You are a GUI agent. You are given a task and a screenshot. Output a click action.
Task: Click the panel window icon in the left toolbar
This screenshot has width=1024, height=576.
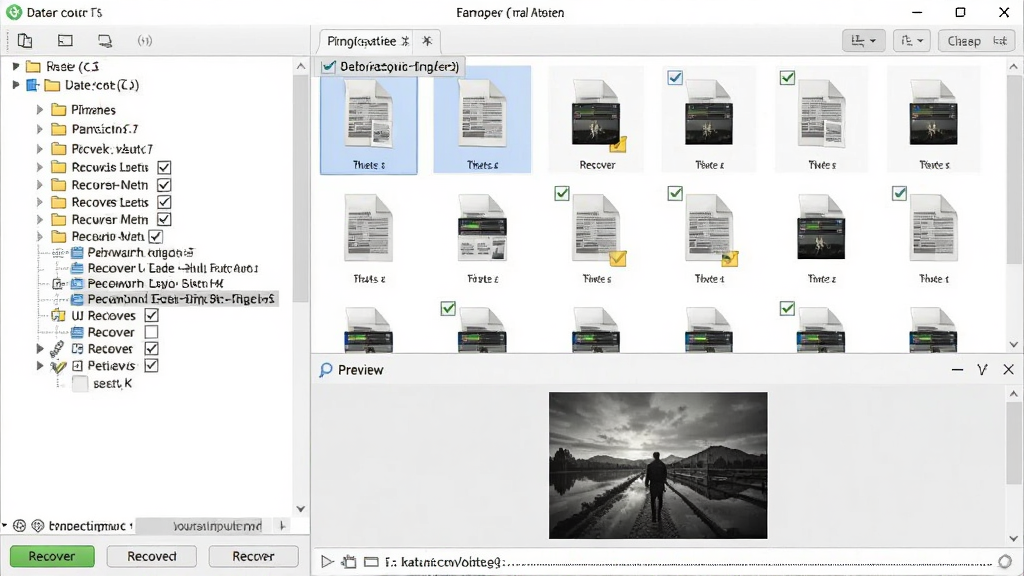(x=65, y=40)
